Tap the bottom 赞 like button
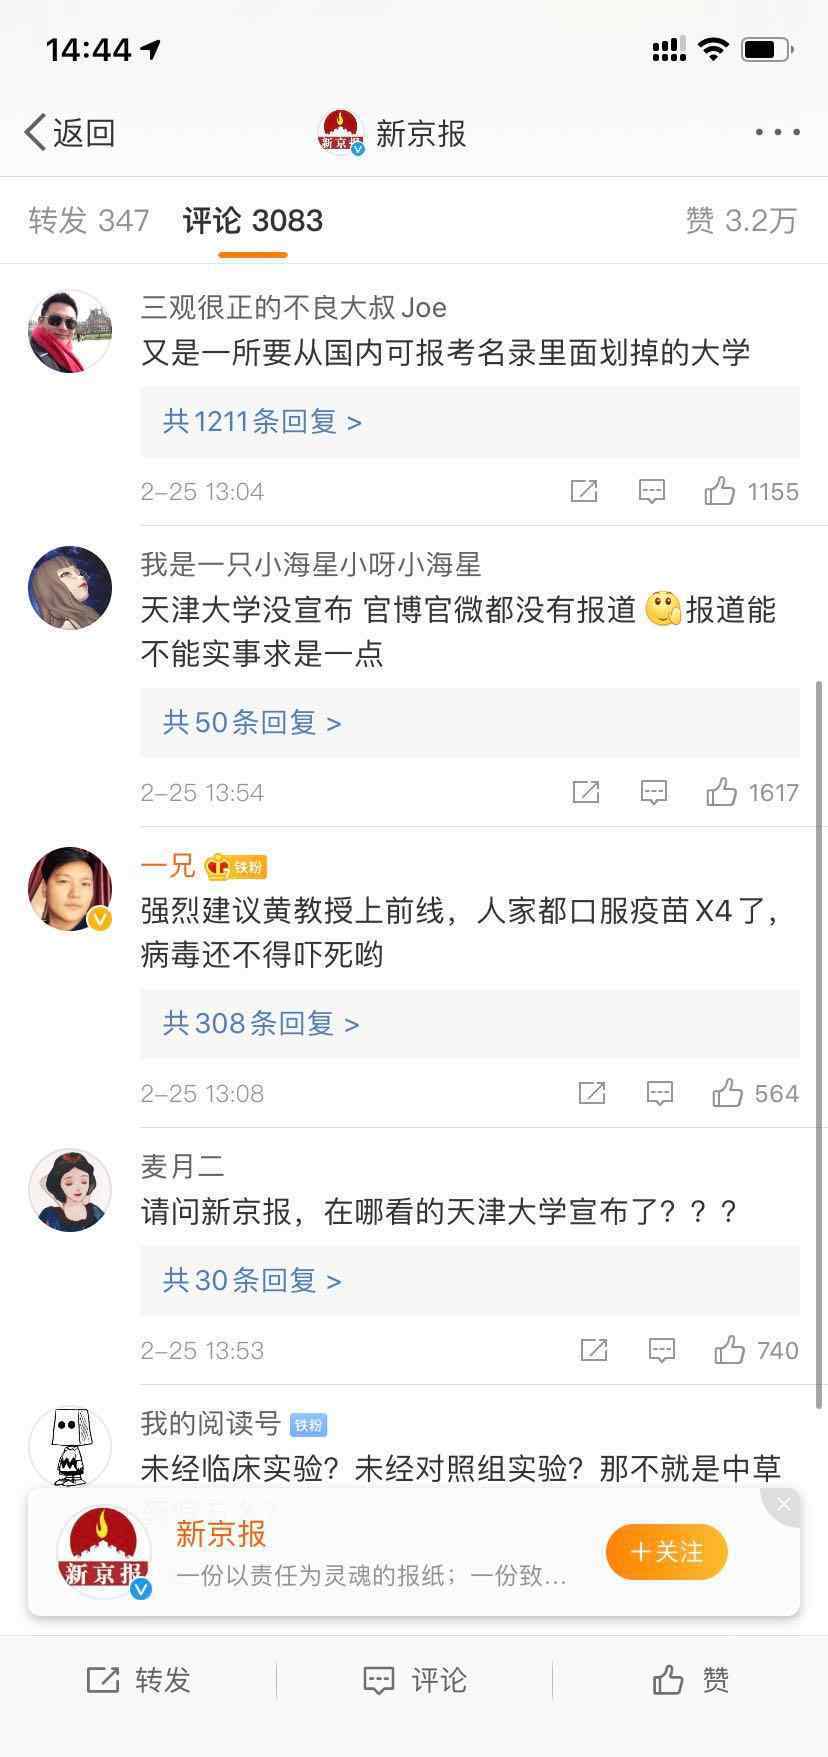 tap(690, 1680)
